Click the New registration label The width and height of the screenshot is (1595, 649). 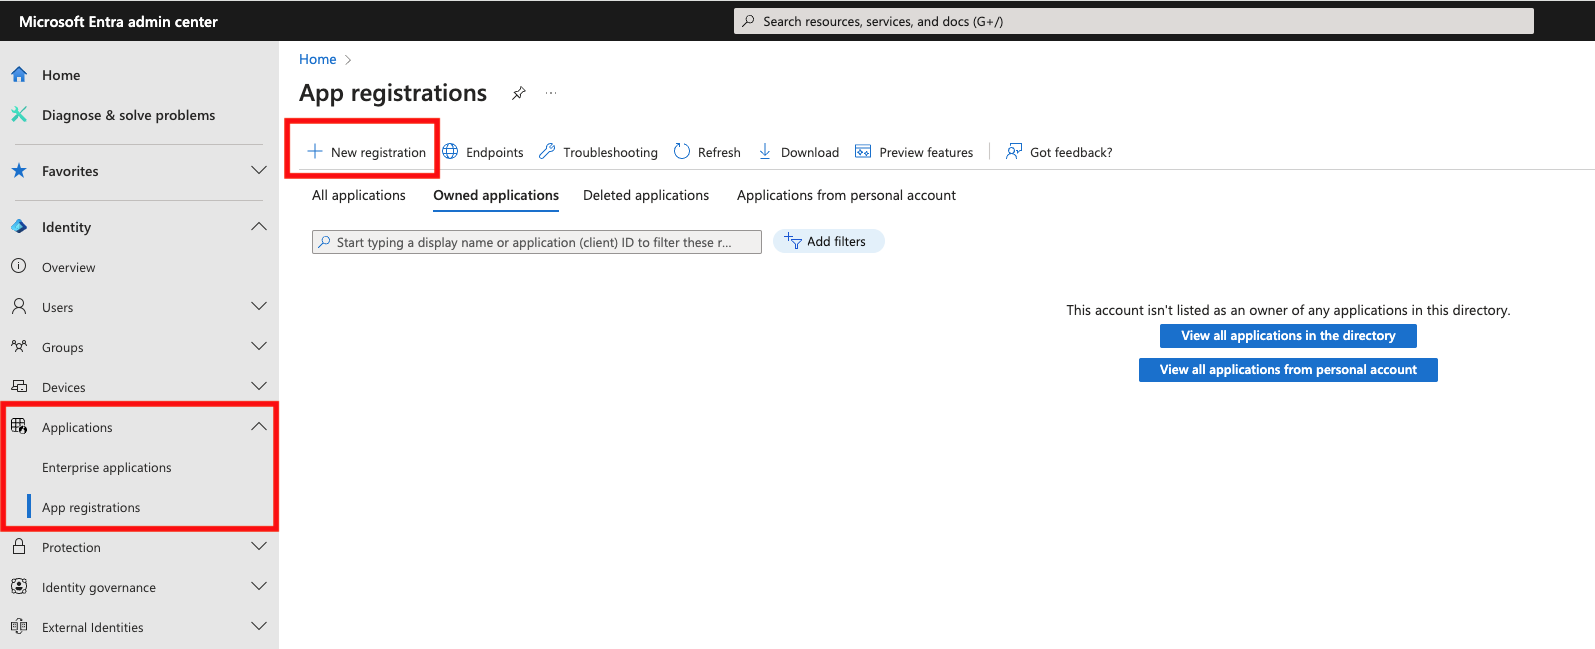pos(378,152)
